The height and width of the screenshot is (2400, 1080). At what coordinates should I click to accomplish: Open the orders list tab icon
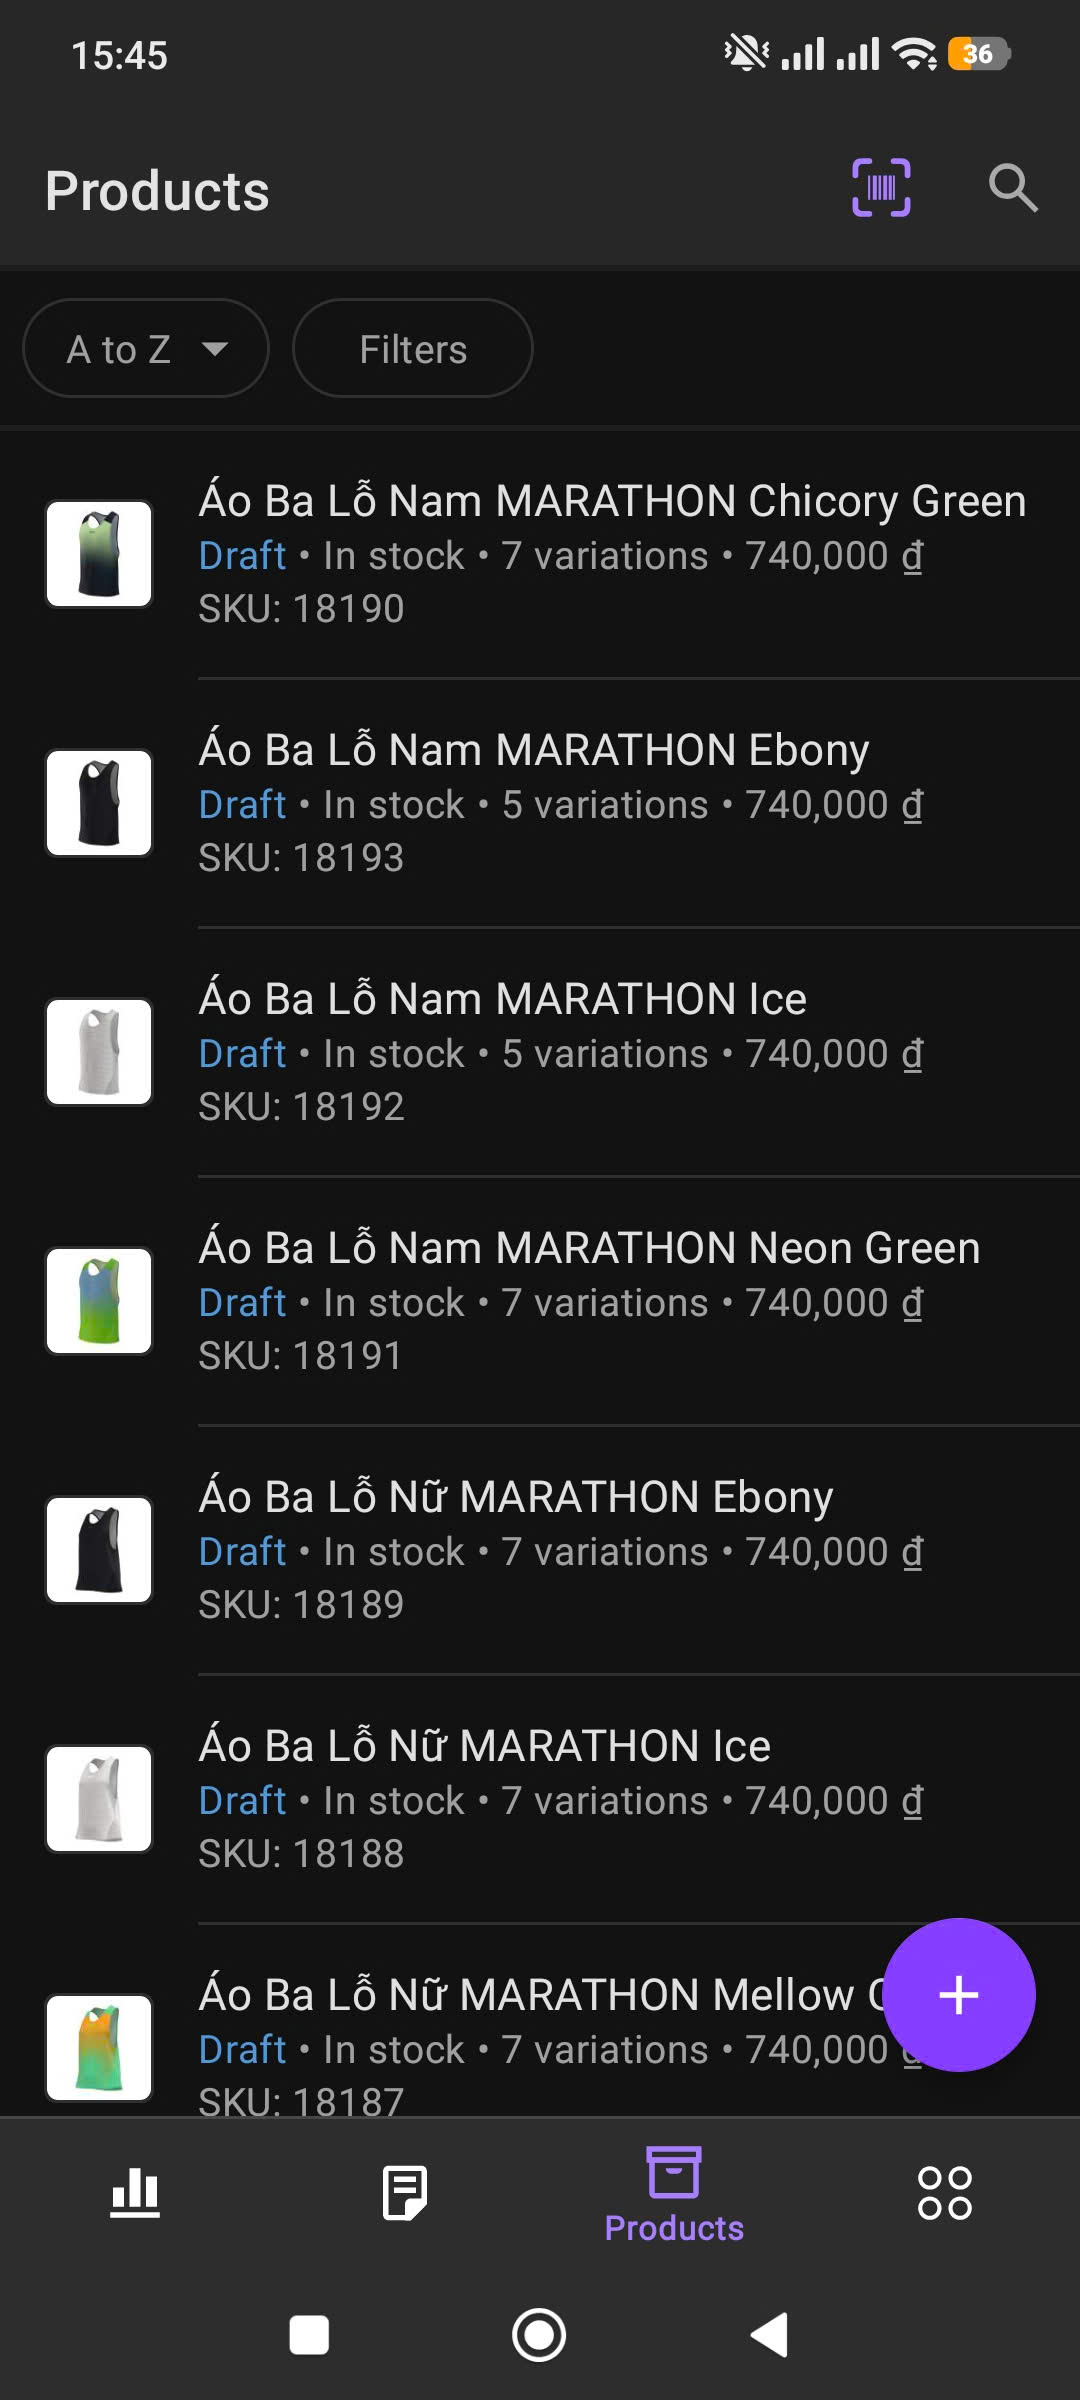click(405, 2193)
